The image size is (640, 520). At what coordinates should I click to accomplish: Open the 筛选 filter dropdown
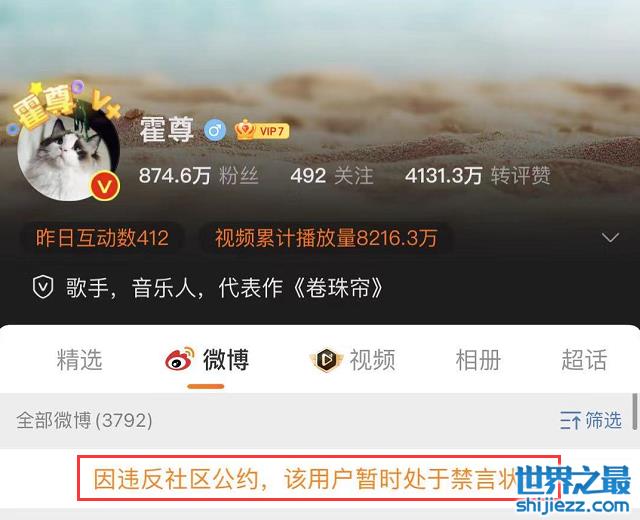click(591, 420)
